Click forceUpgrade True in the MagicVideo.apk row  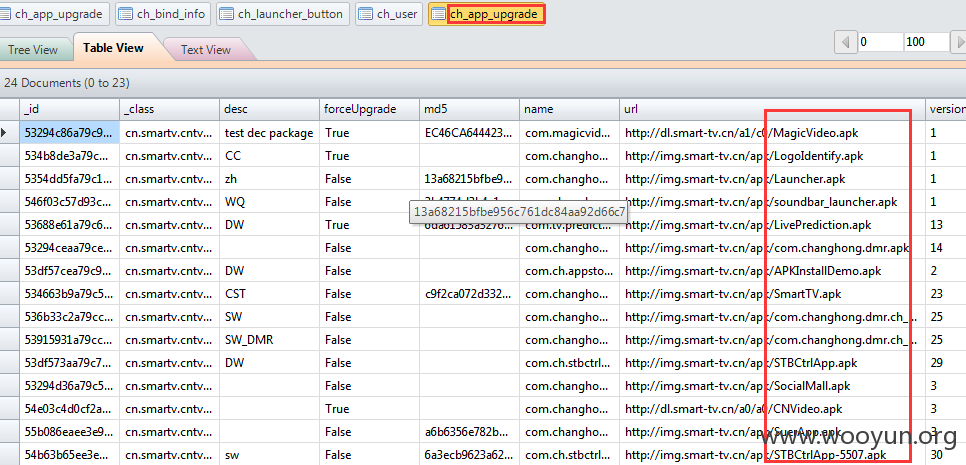(x=370, y=132)
